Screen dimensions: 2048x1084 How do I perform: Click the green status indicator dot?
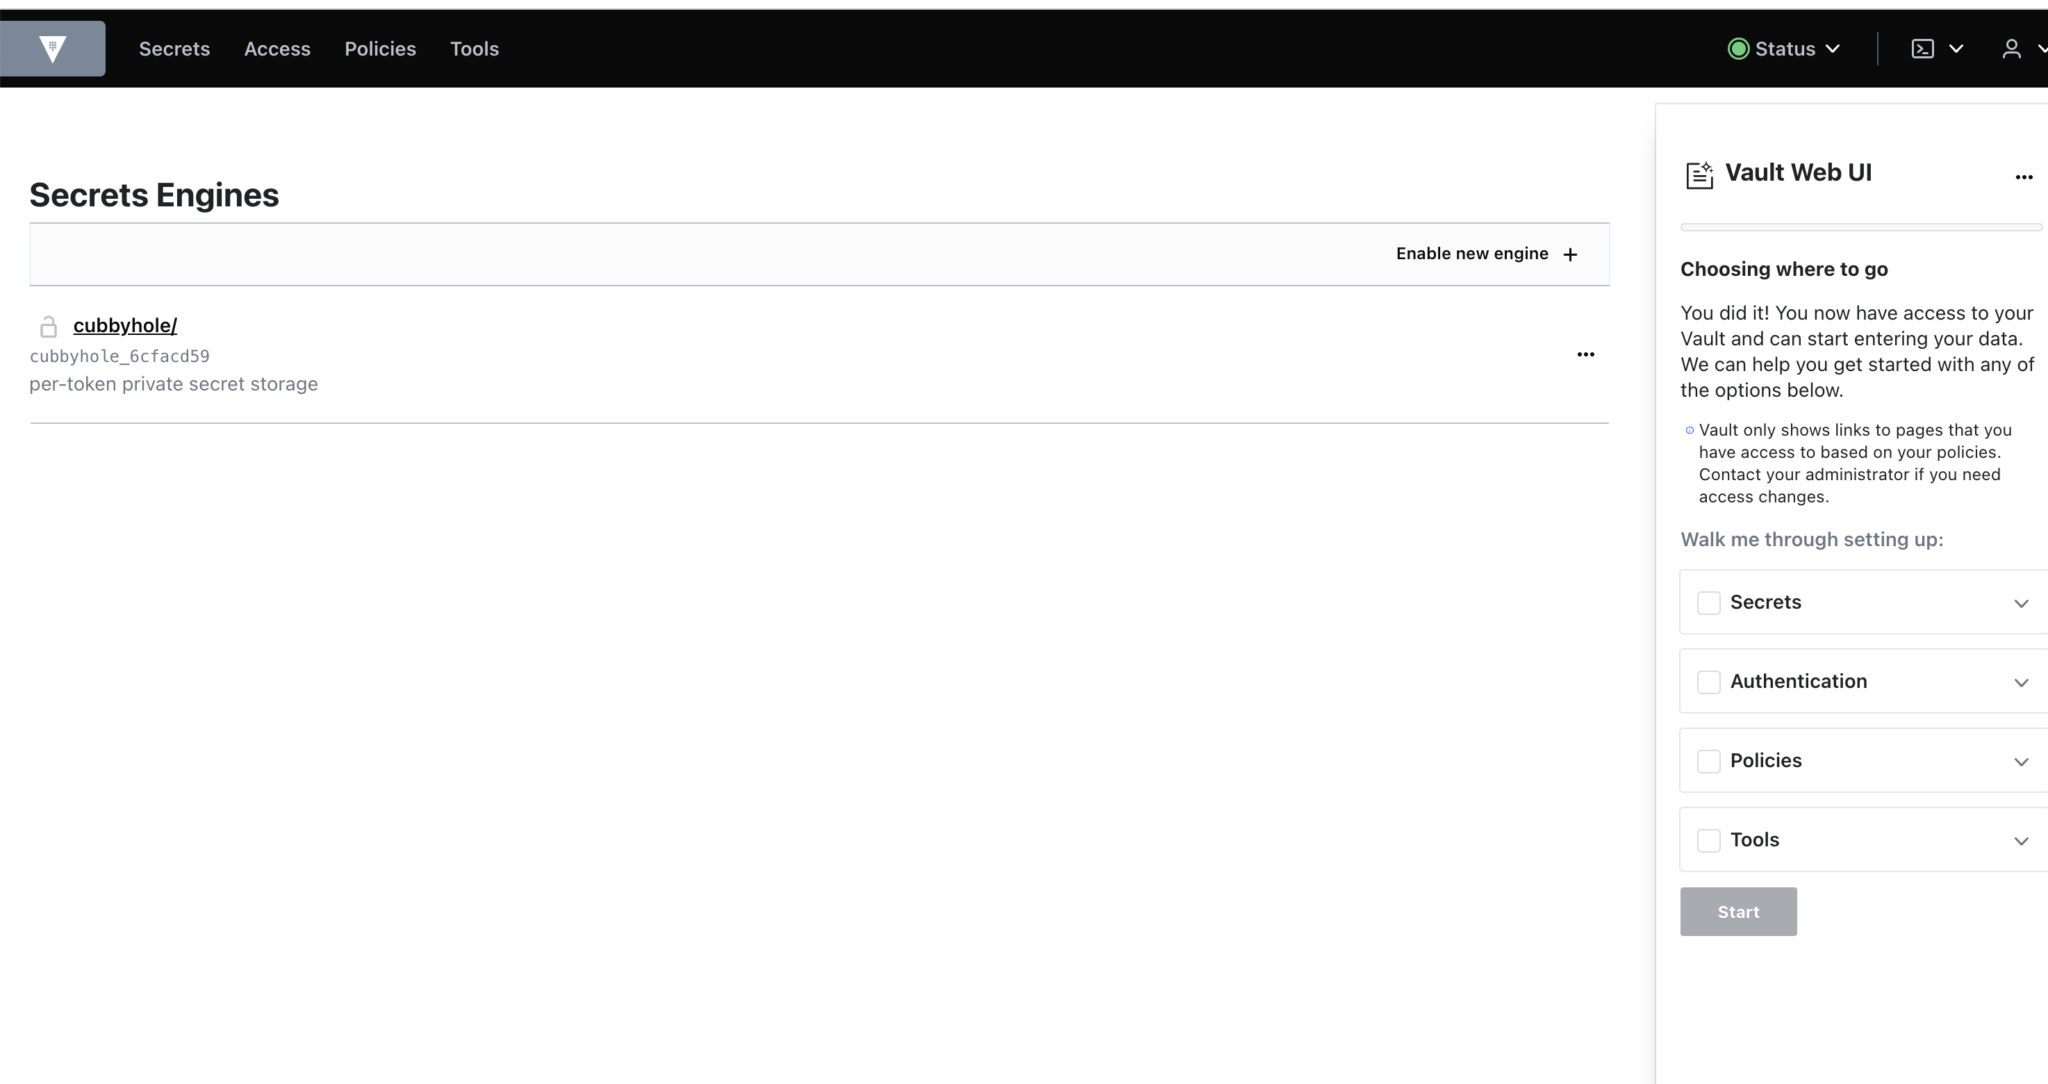(1737, 48)
